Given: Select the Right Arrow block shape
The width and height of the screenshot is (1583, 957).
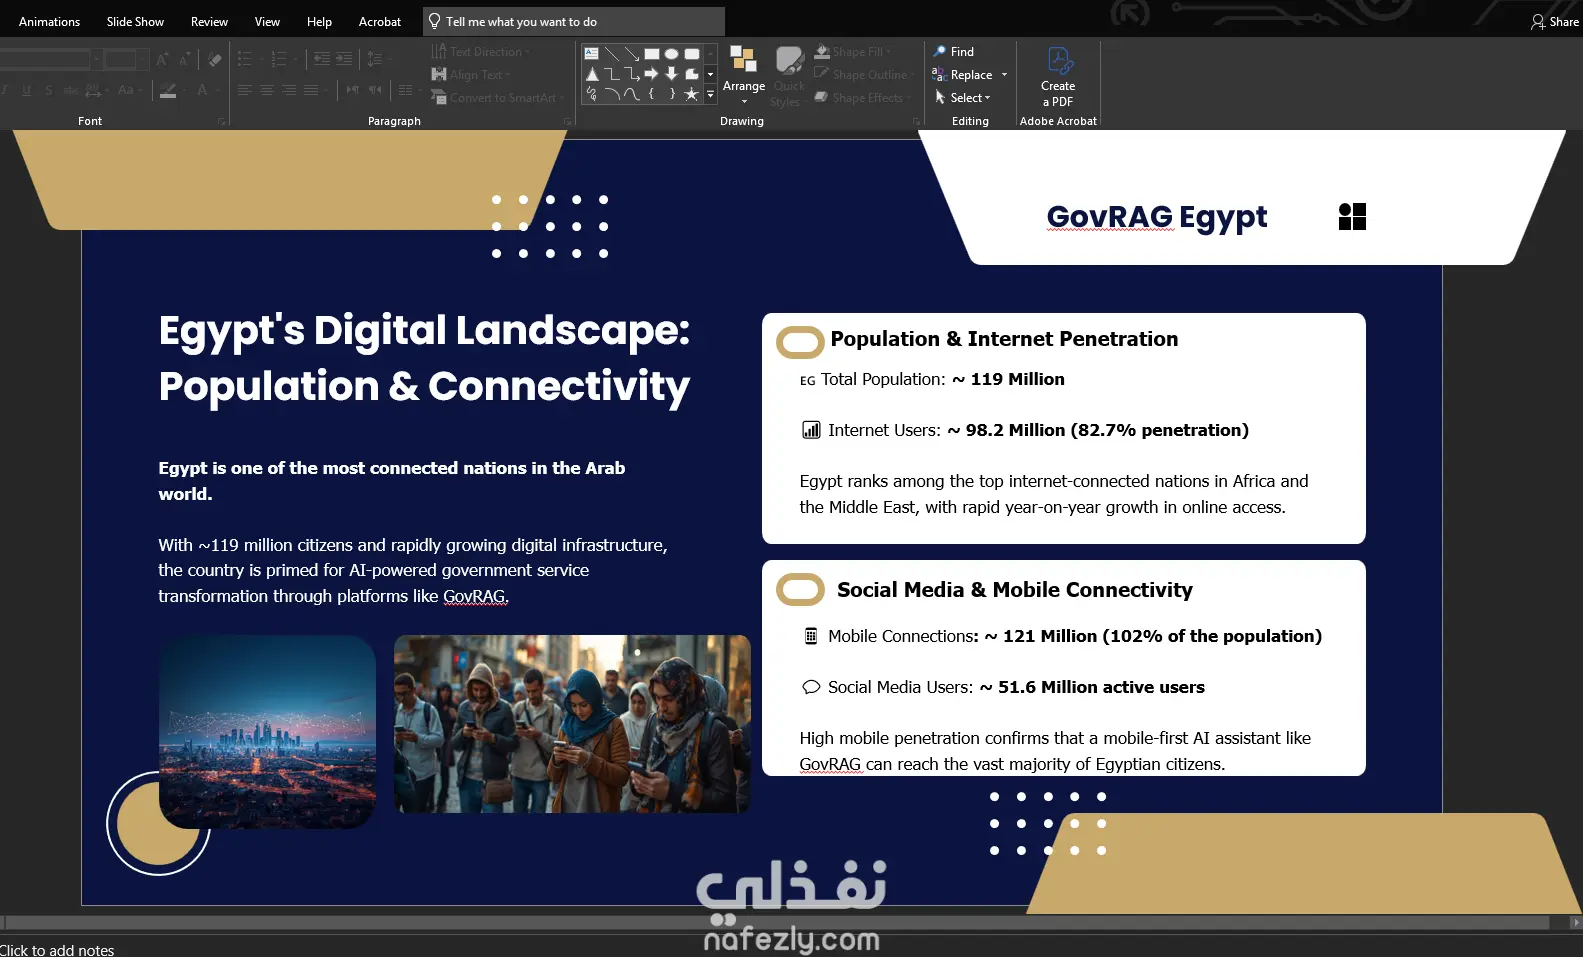Looking at the screenshot, I should pyautogui.click(x=651, y=74).
